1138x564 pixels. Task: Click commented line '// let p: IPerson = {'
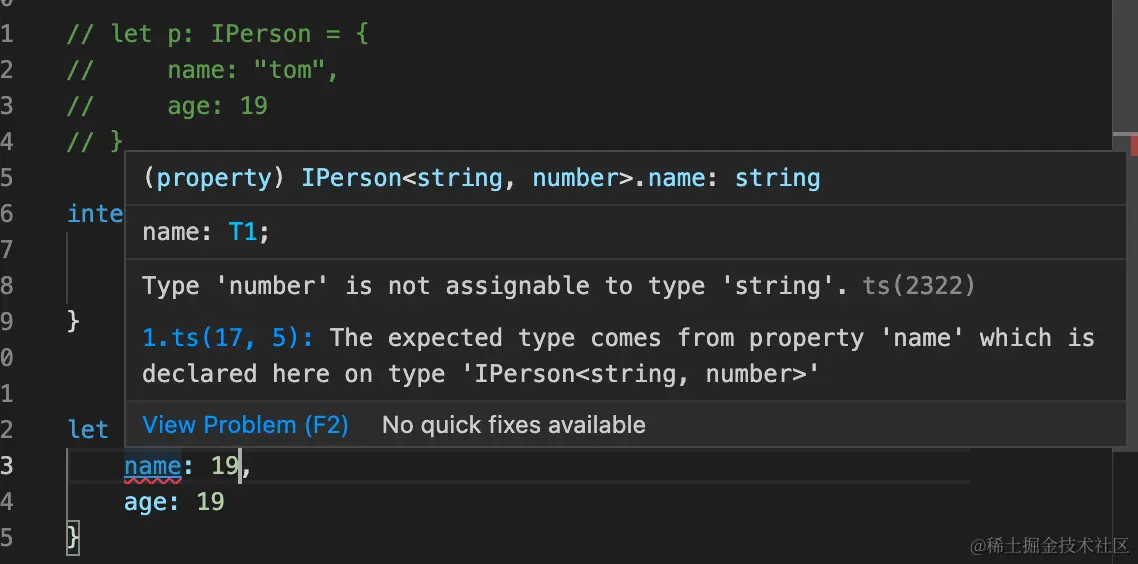217,34
